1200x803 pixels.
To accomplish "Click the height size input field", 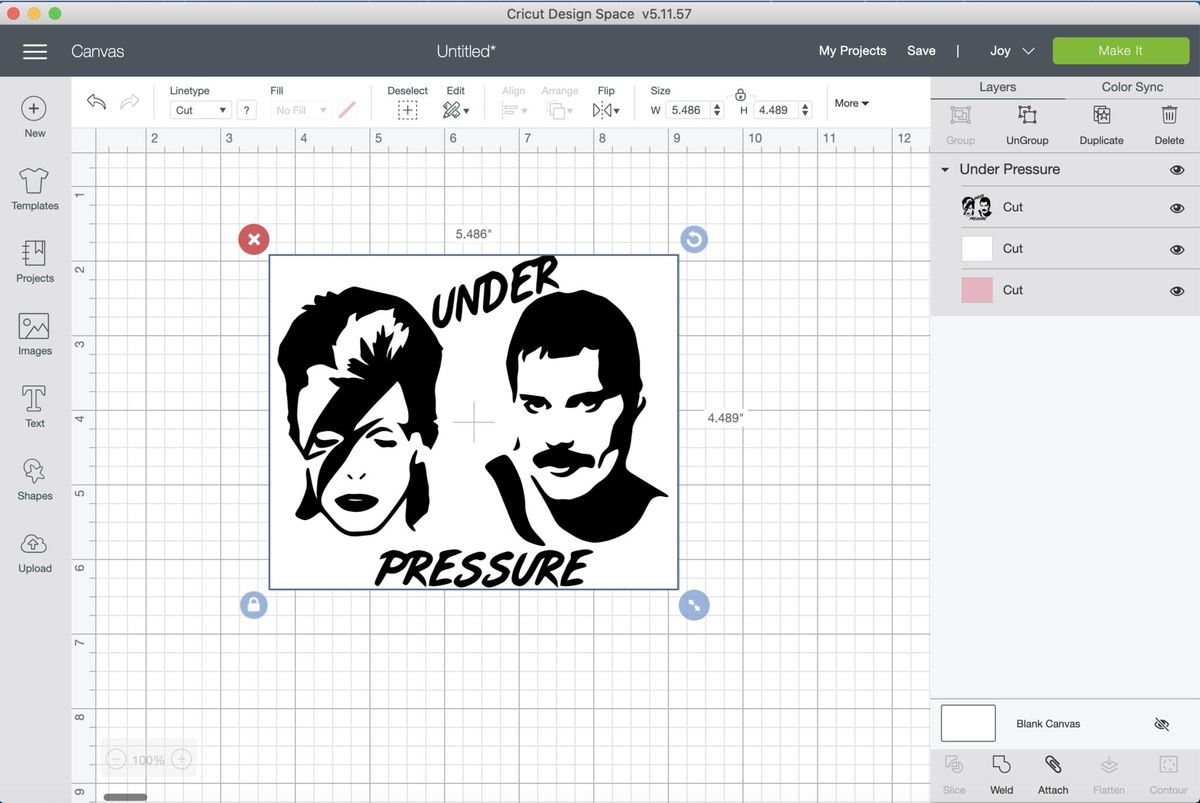I will coord(774,110).
